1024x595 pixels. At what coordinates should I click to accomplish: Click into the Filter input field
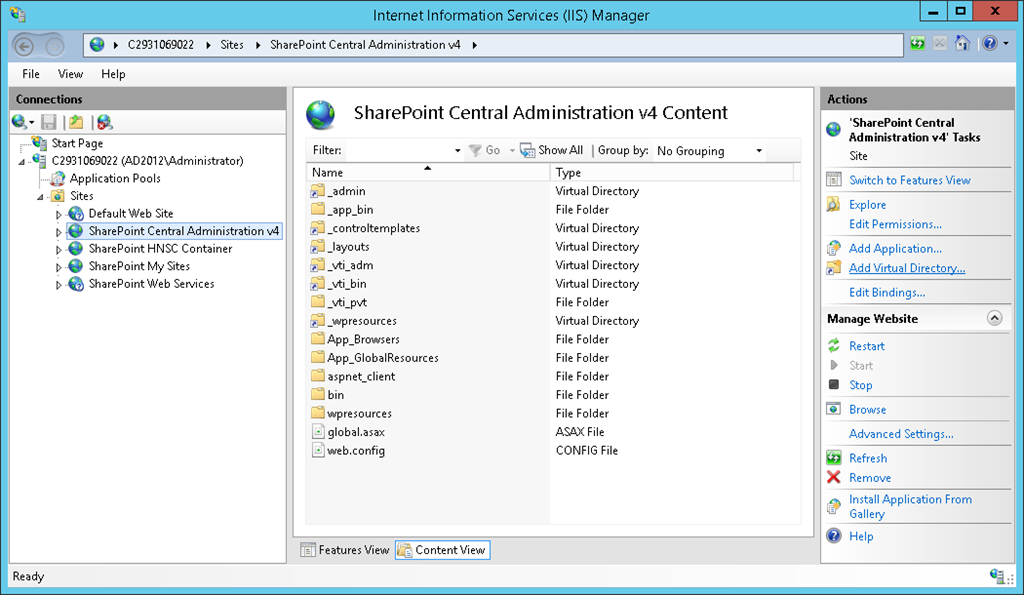[x=400, y=151]
